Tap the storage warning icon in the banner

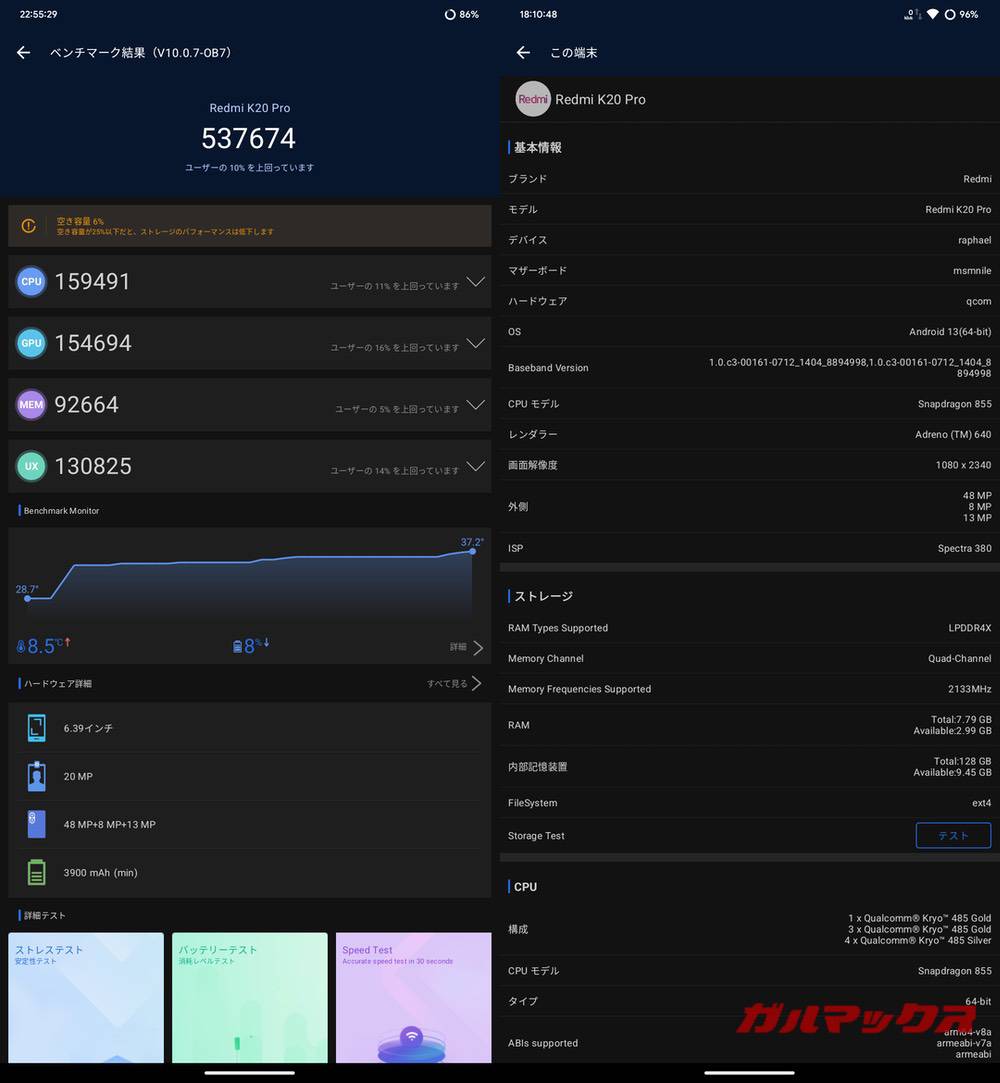coord(29,225)
